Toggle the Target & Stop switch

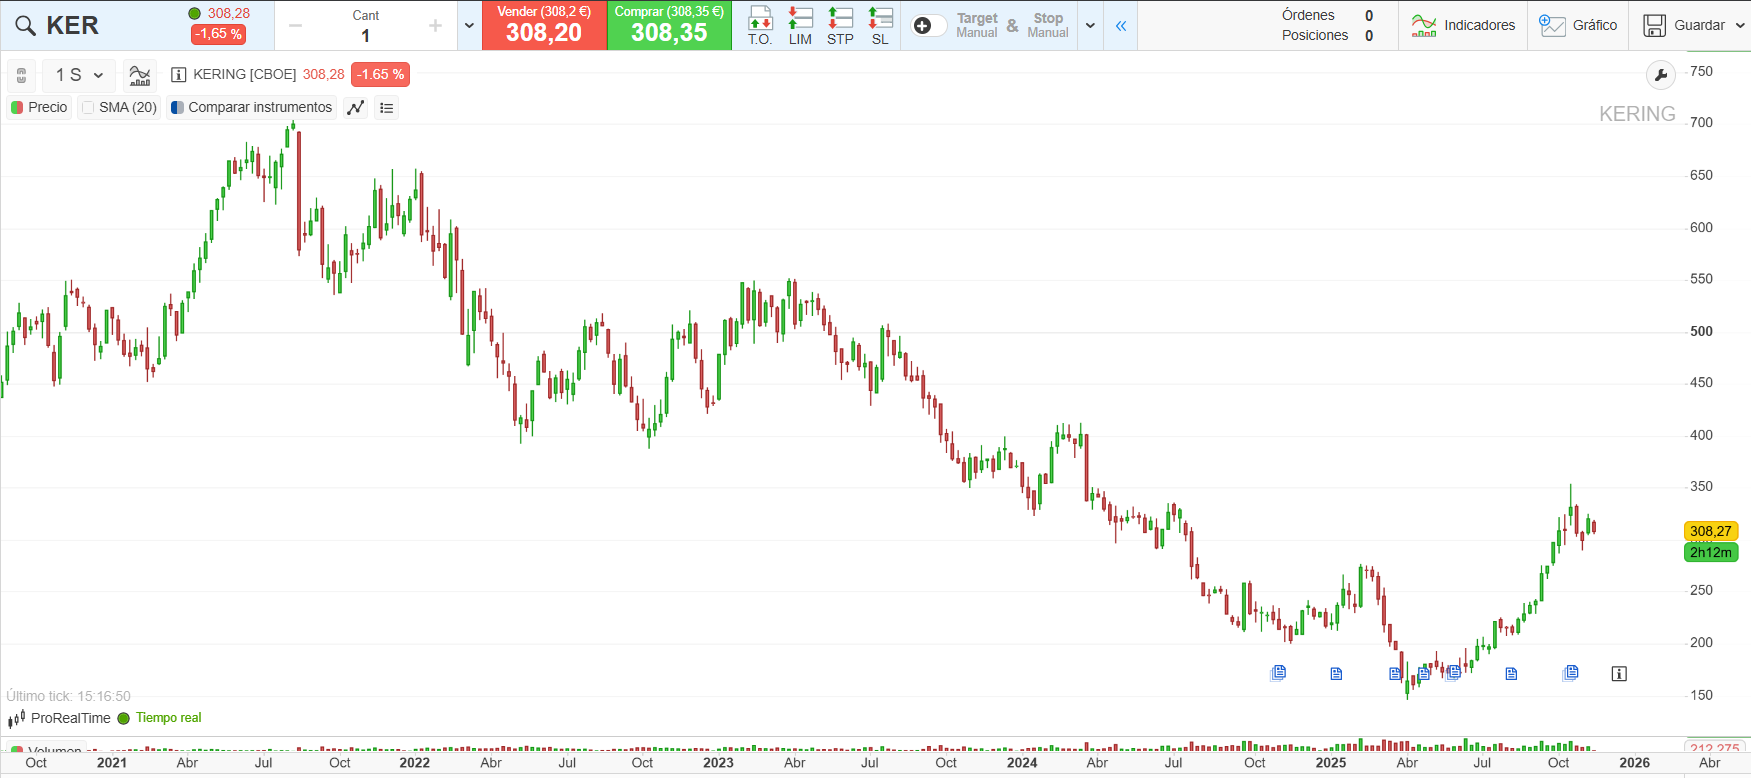pyautogui.click(x=929, y=26)
